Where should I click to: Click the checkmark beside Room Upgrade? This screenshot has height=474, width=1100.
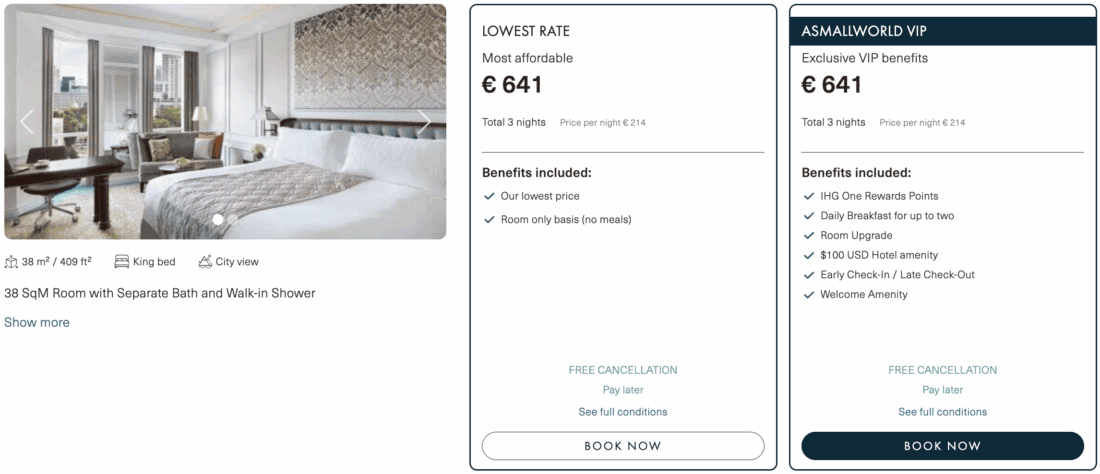[809, 236]
